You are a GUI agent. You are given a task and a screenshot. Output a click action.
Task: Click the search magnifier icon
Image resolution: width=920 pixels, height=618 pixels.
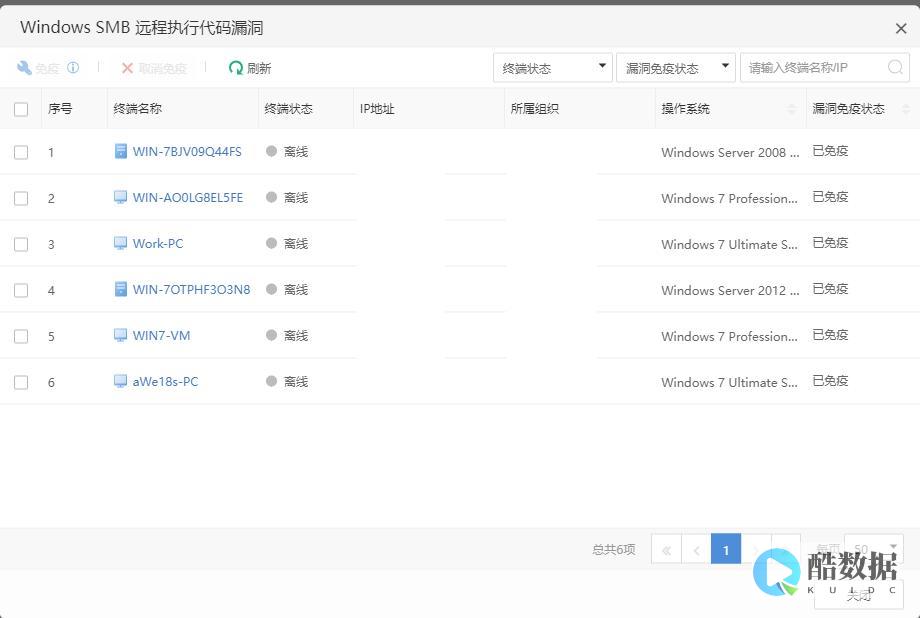click(x=895, y=67)
